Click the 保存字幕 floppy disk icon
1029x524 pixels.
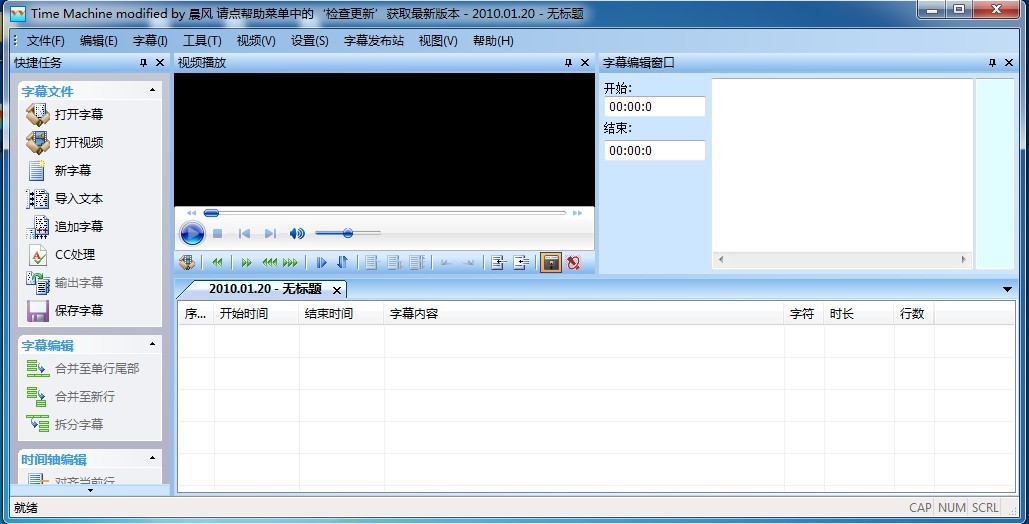(38, 310)
